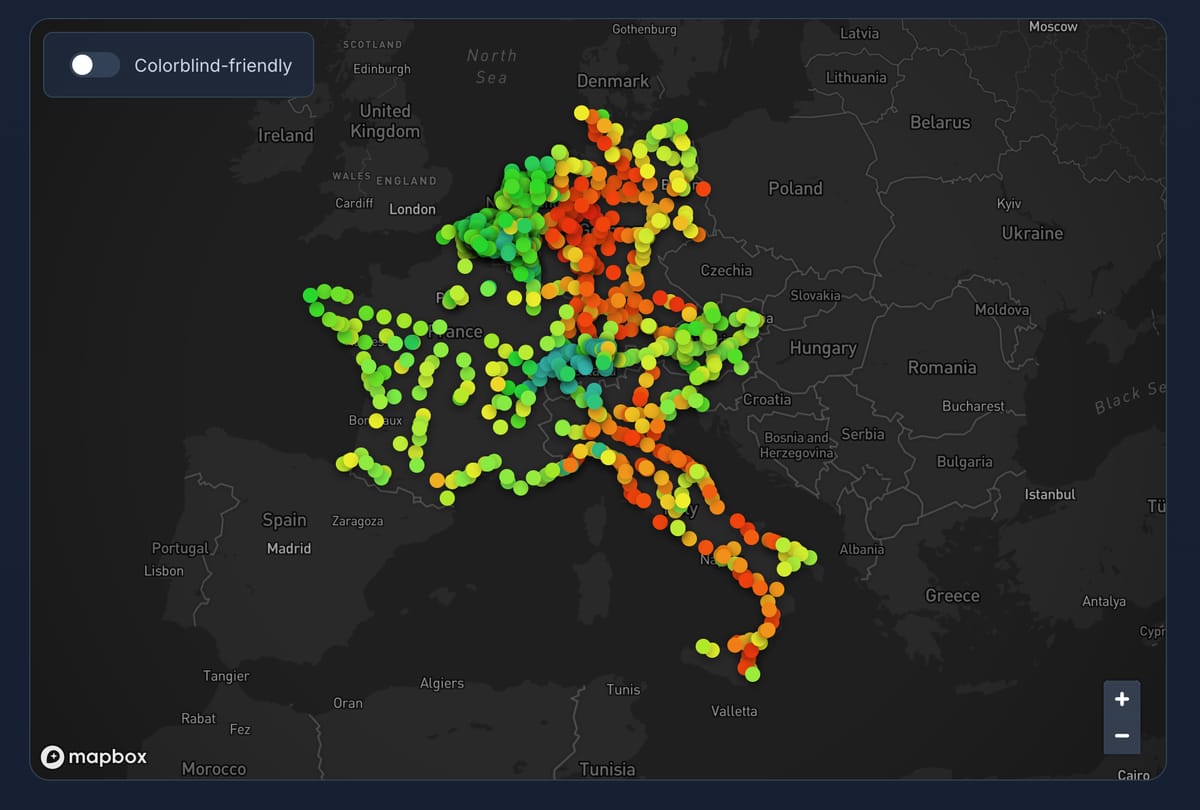Zoom in with the plus button
The image size is (1200, 810).
click(1121, 699)
